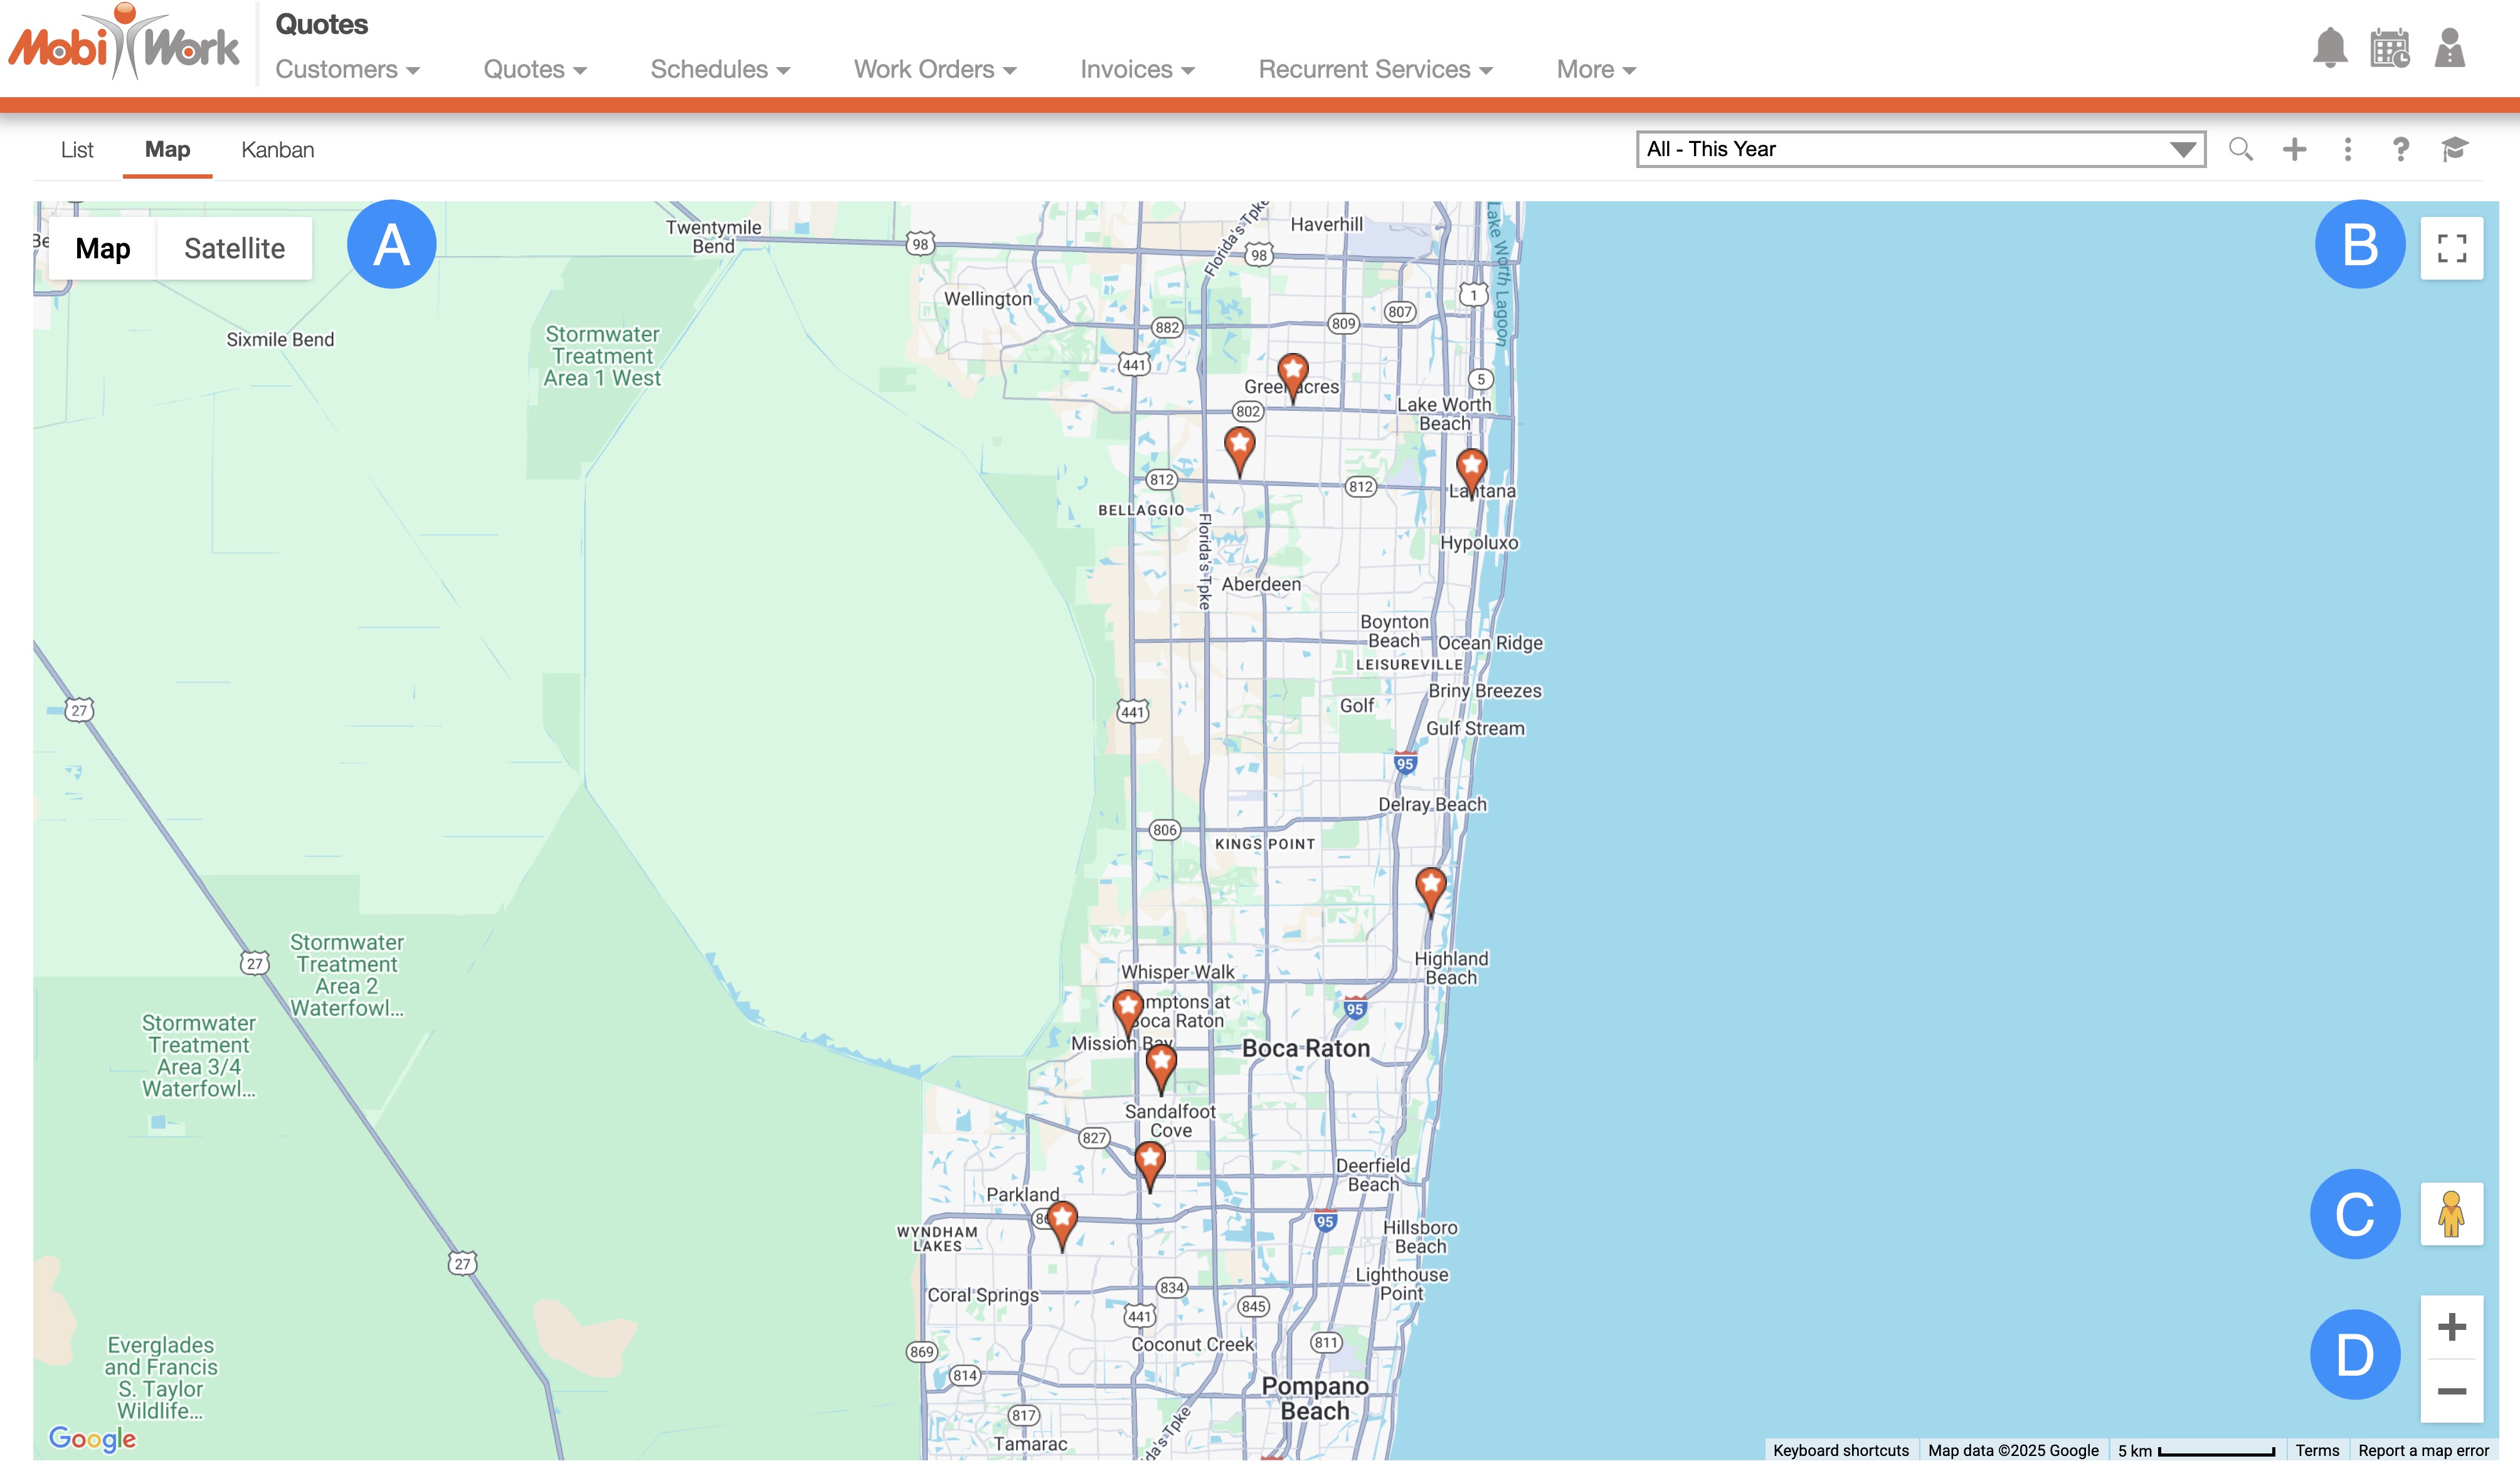Viewport: 2520px width, 1471px height.
Task: Open the calendar schedule icon
Action: (x=2389, y=48)
